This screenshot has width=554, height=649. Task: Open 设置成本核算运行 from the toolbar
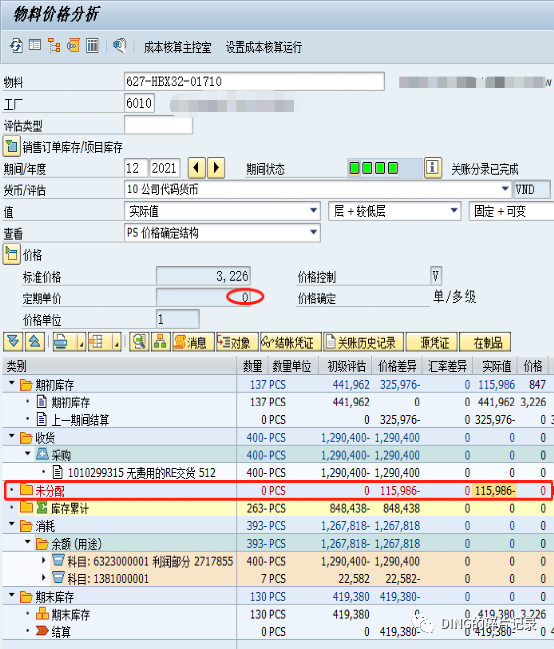coord(263,47)
